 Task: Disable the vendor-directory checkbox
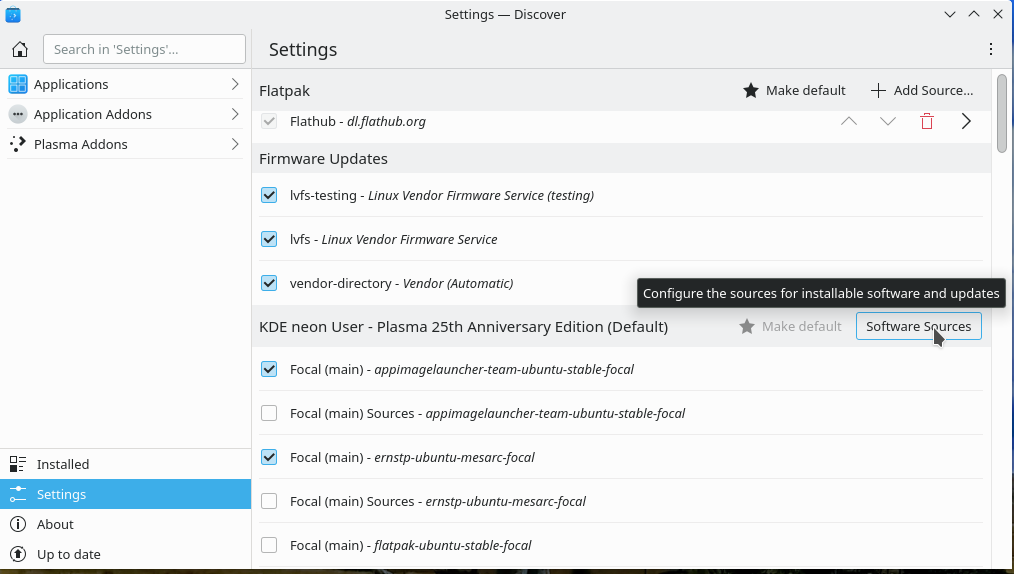(x=269, y=283)
